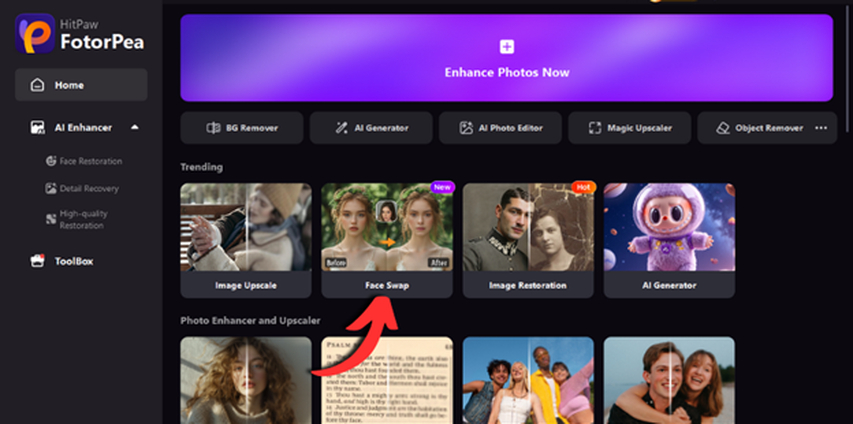Open the Home sidebar item
Viewport: 853px width, 424px height.
(x=81, y=85)
